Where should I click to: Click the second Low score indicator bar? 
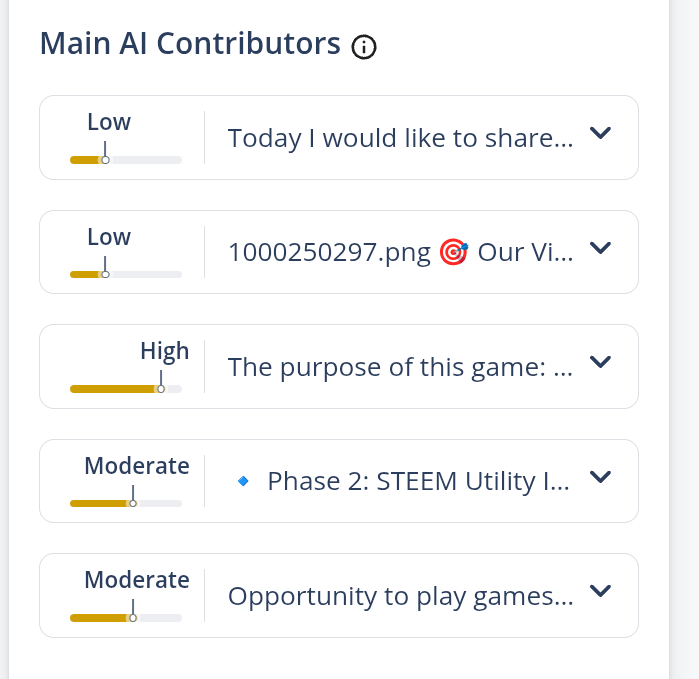pos(126,274)
